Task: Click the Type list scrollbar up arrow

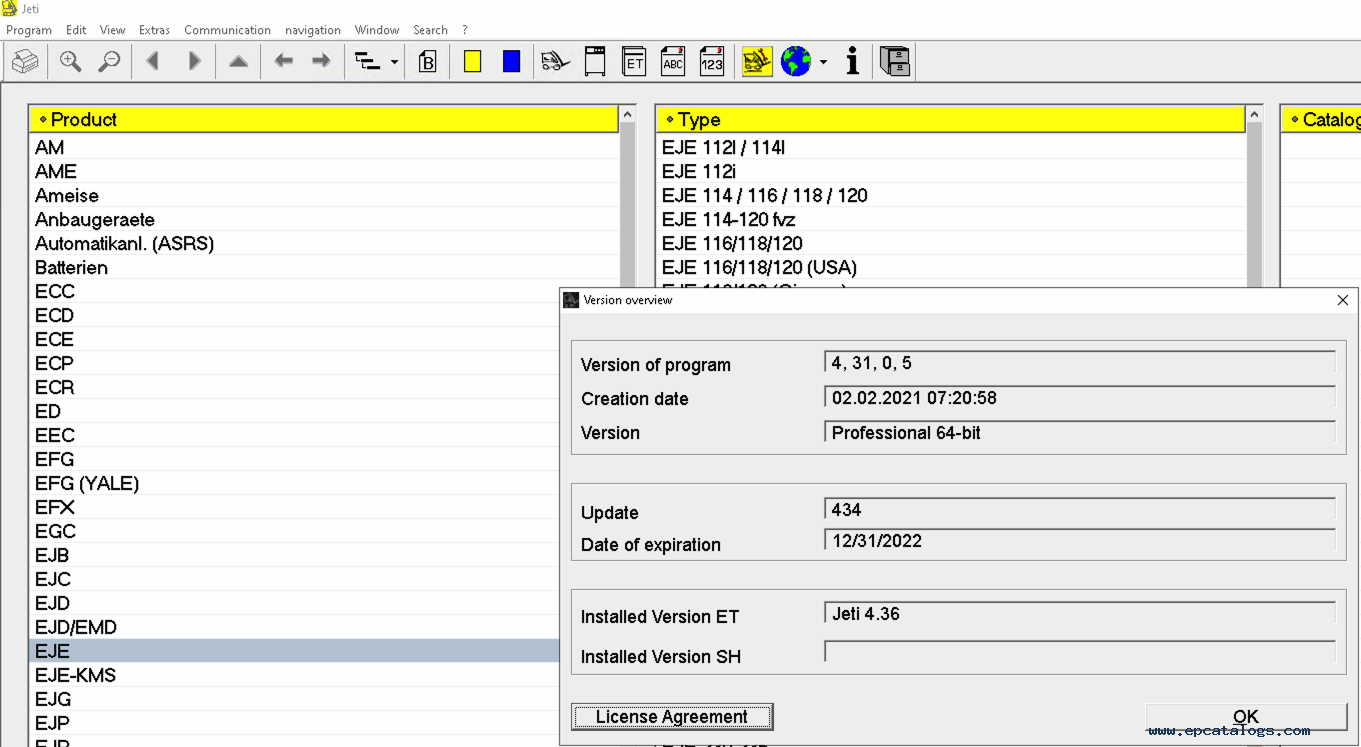Action: [x=1254, y=115]
